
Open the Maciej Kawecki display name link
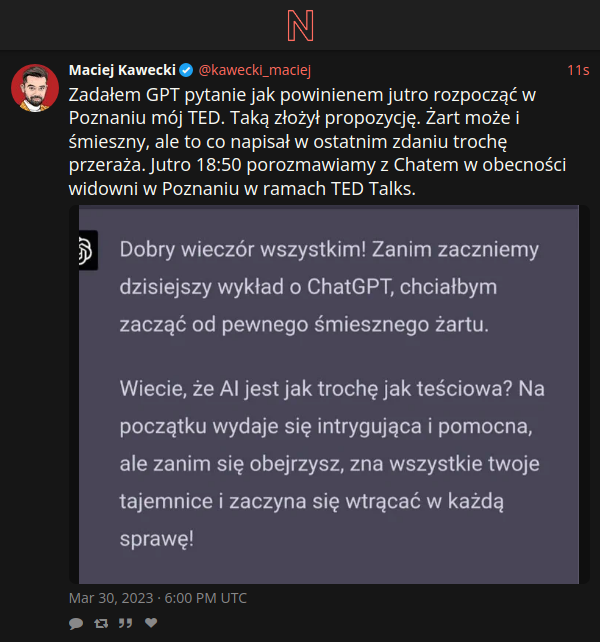[x=122, y=70]
